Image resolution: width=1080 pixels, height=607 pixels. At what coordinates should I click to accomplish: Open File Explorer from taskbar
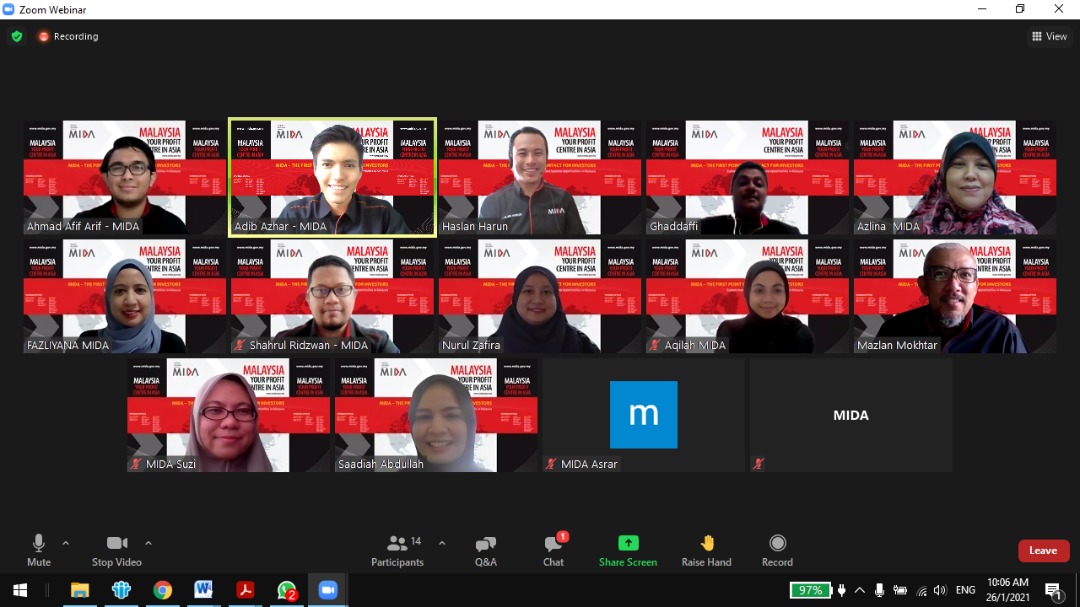tap(80, 590)
